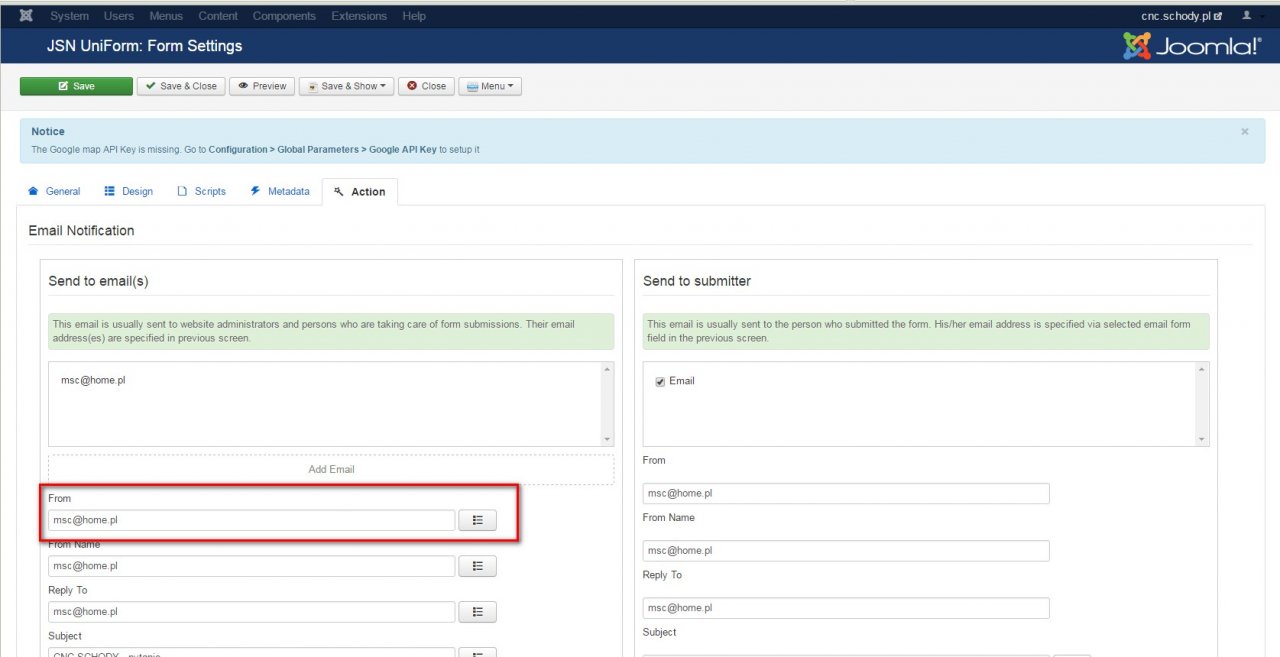
Task: Open the System menu
Action: point(69,16)
